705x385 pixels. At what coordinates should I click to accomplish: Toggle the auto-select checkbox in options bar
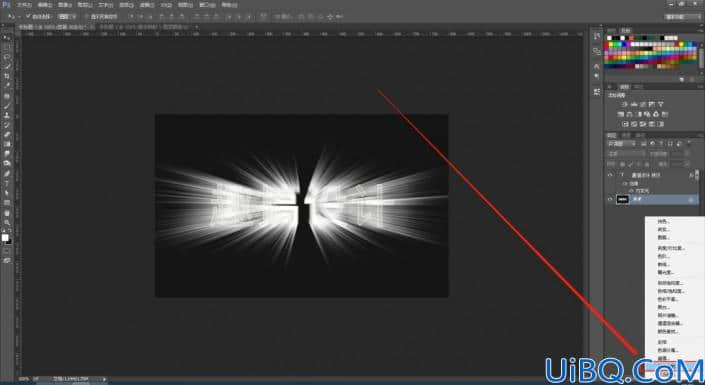28,16
